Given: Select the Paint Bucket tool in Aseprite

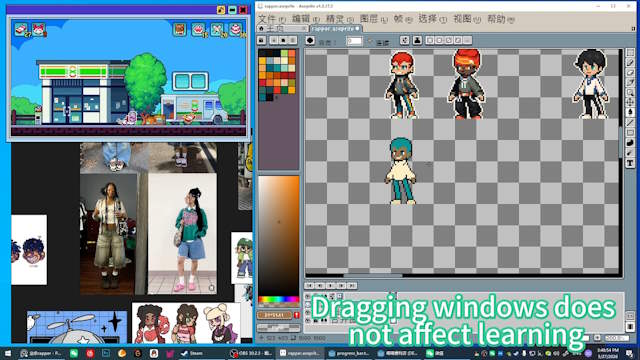Looking at the screenshot, I should click(630, 112).
